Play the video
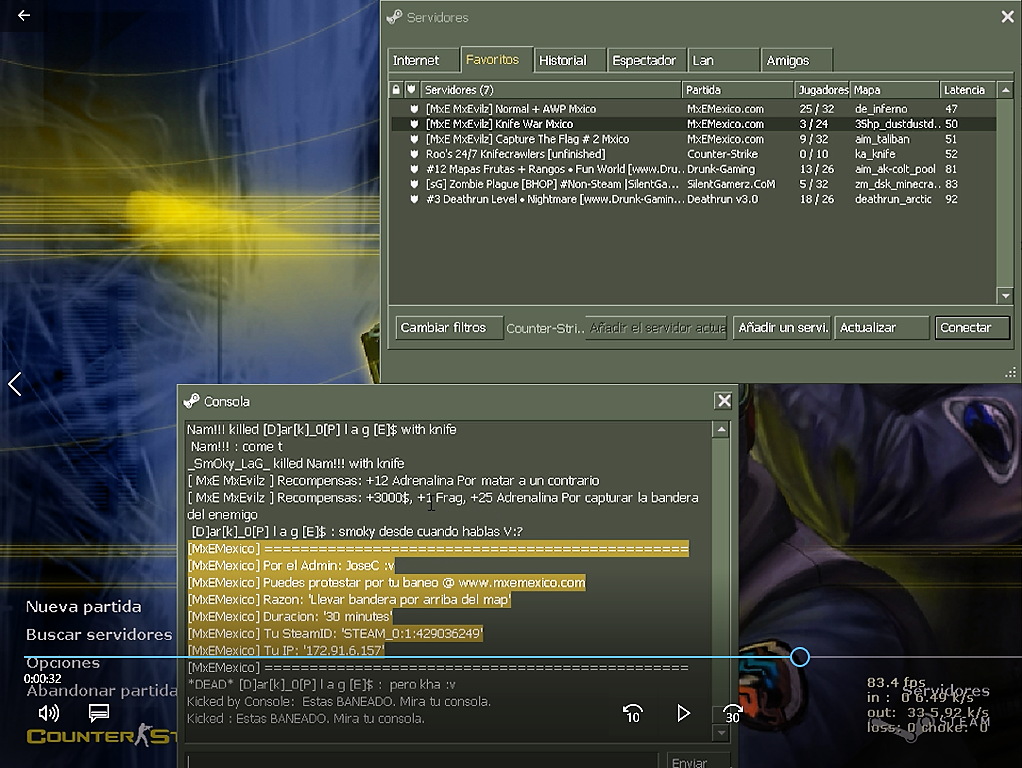This screenshot has height=768, width=1022. coord(683,713)
